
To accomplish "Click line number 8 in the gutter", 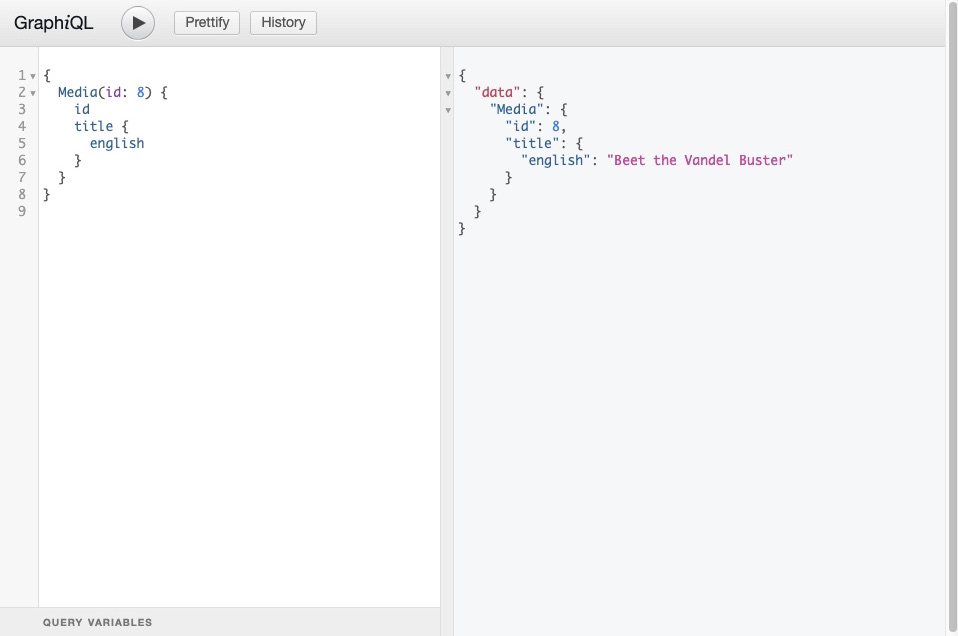I will click(x=22, y=194).
